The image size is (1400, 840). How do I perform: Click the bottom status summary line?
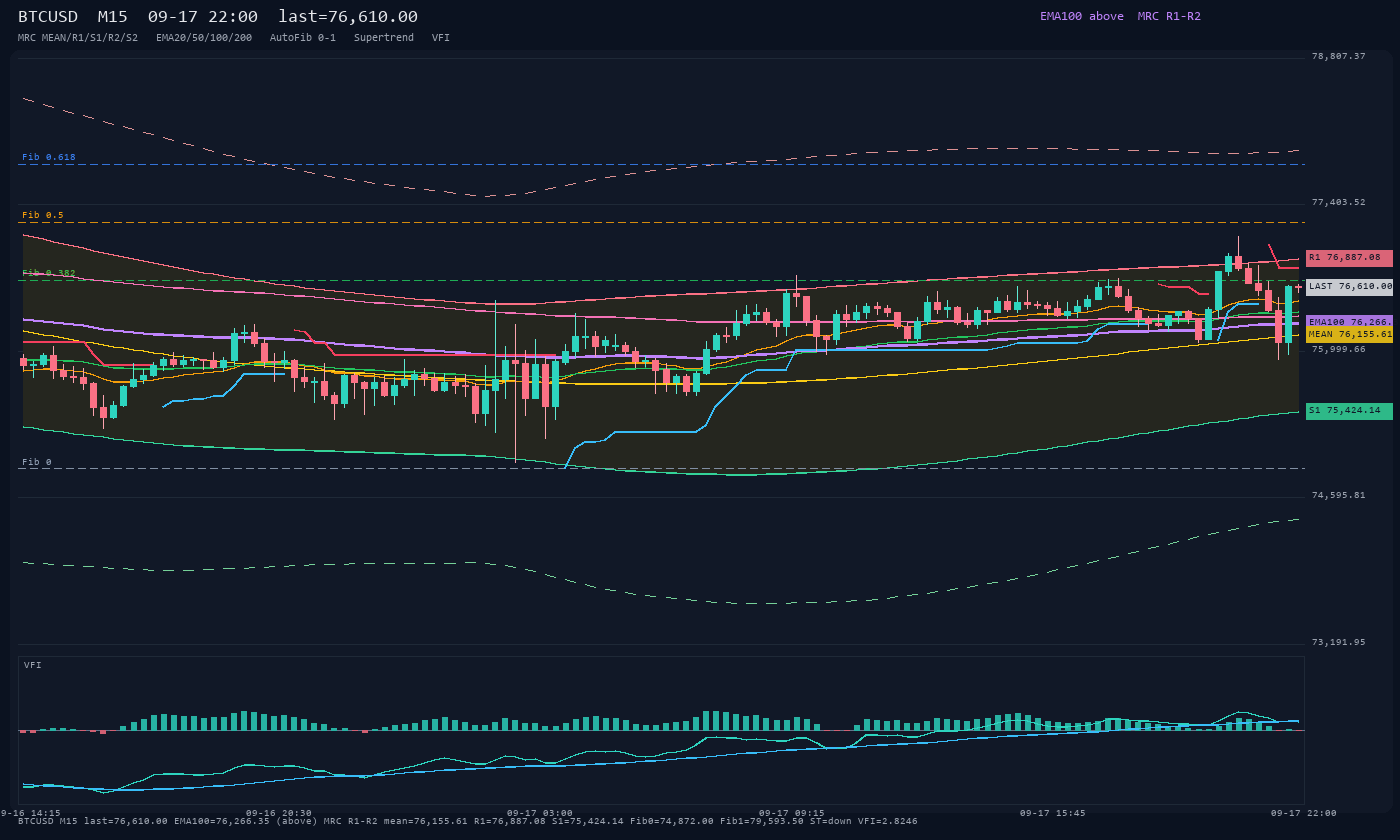click(468, 821)
